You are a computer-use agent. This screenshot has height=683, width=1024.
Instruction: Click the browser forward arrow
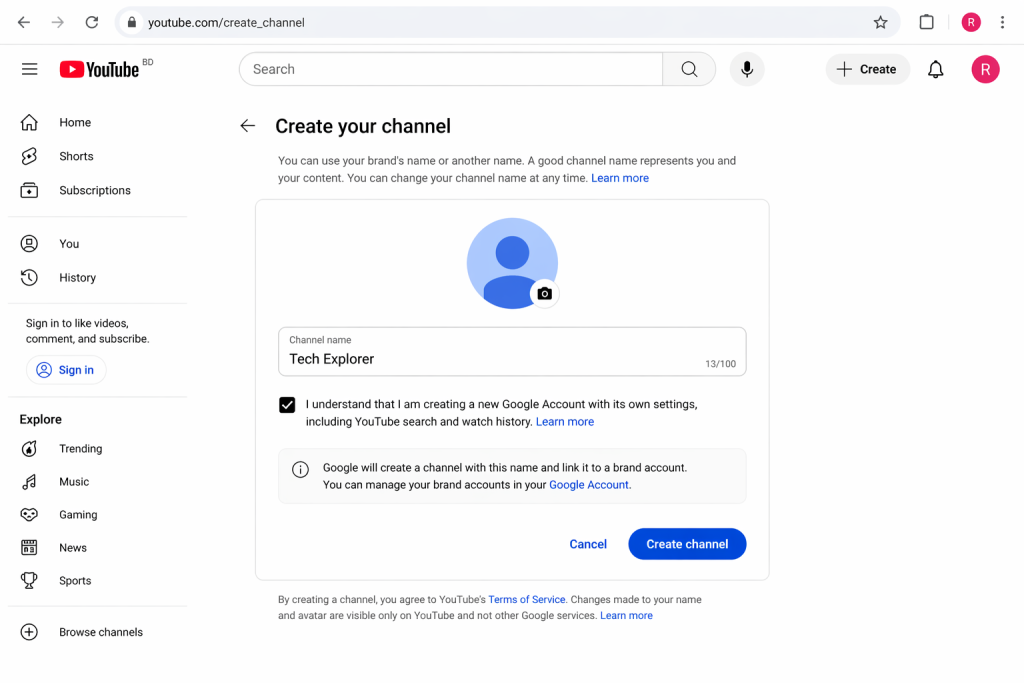(58, 22)
